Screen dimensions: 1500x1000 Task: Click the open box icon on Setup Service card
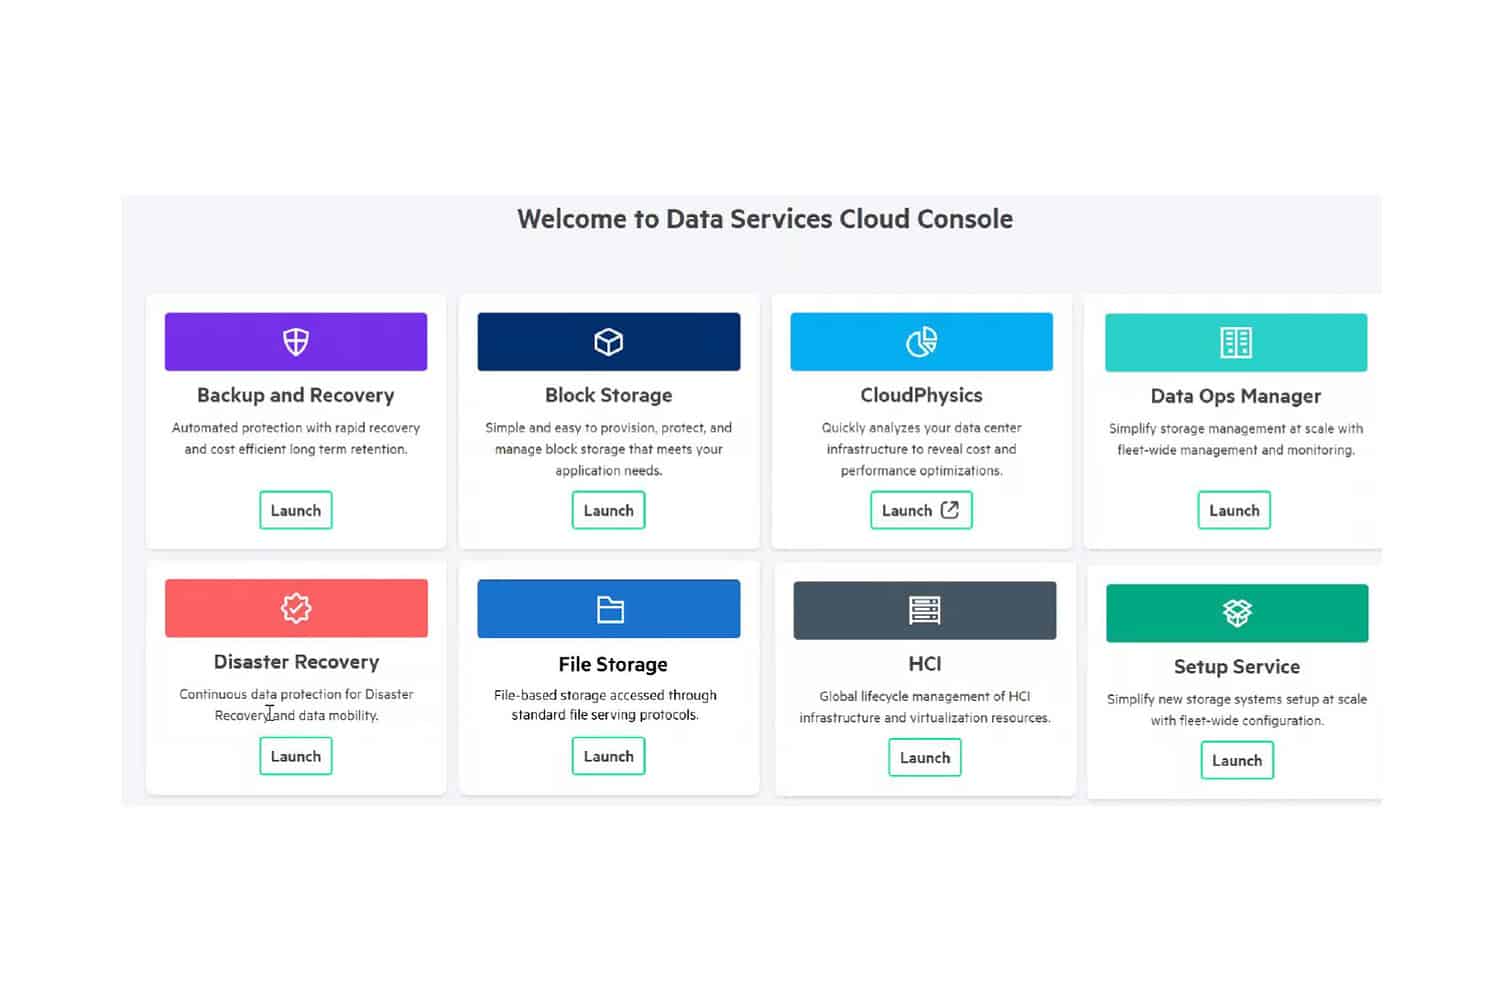coord(1236,612)
